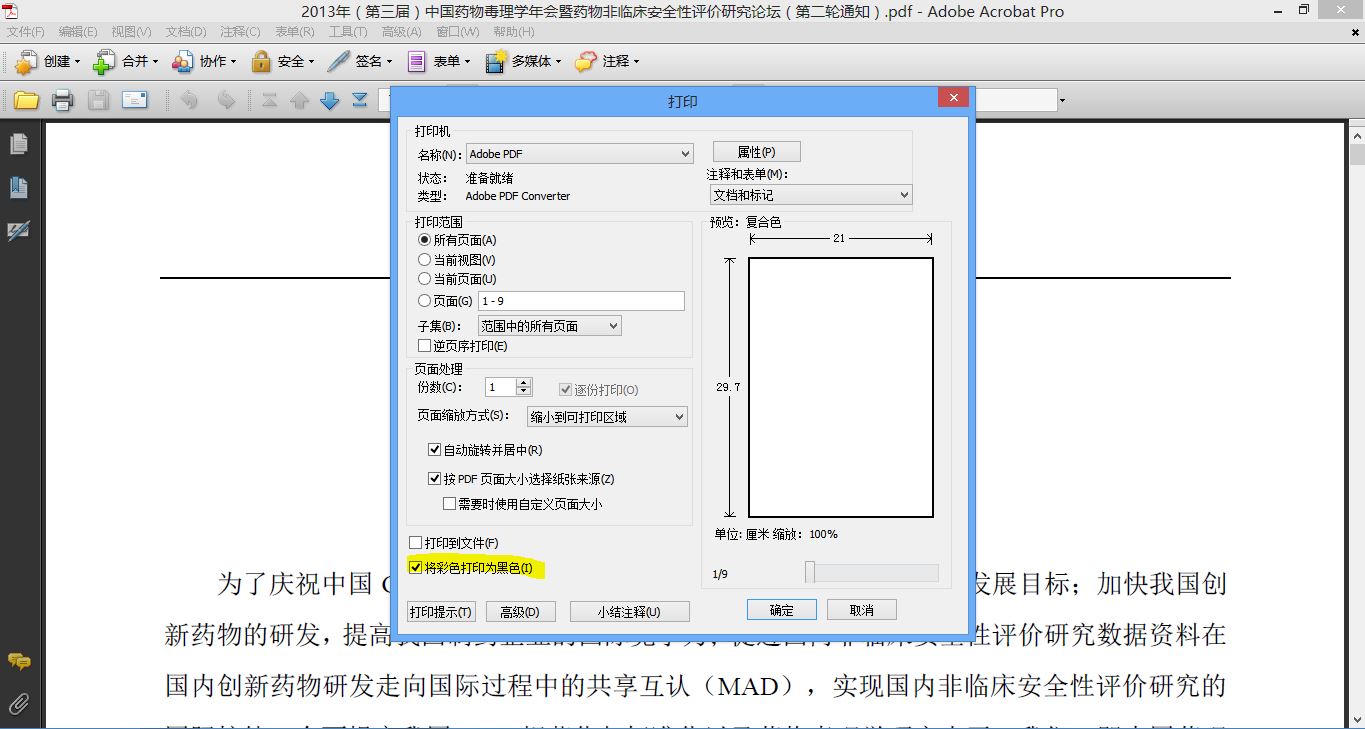Select 页面(G) range radio button

pyautogui.click(x=424, y=301)
